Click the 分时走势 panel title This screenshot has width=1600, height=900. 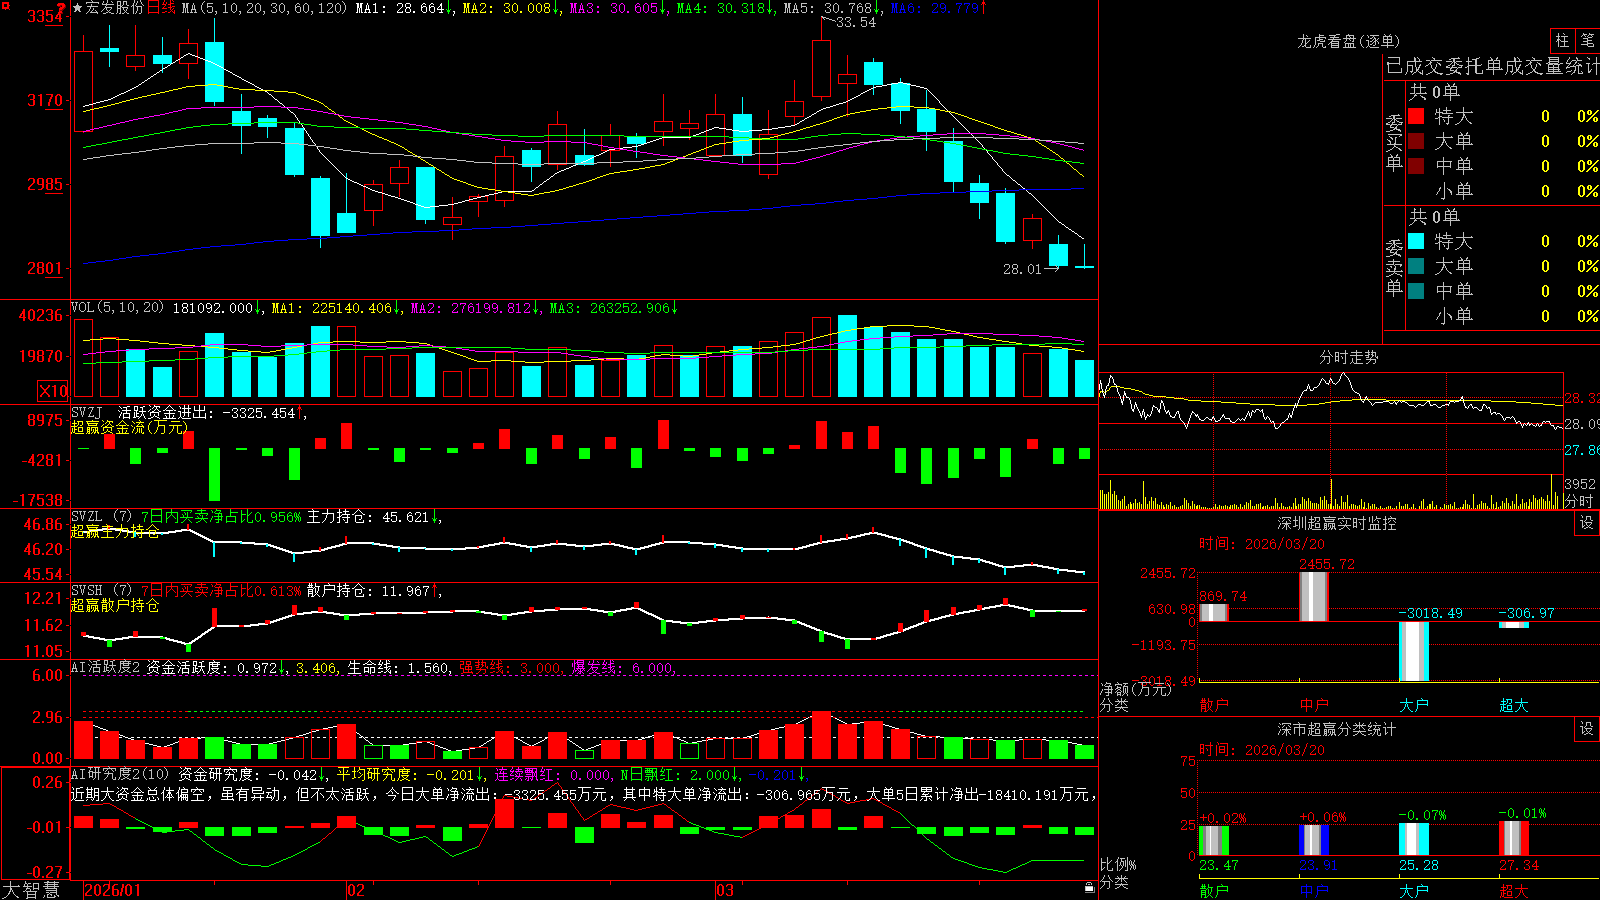pos(1348,357)
